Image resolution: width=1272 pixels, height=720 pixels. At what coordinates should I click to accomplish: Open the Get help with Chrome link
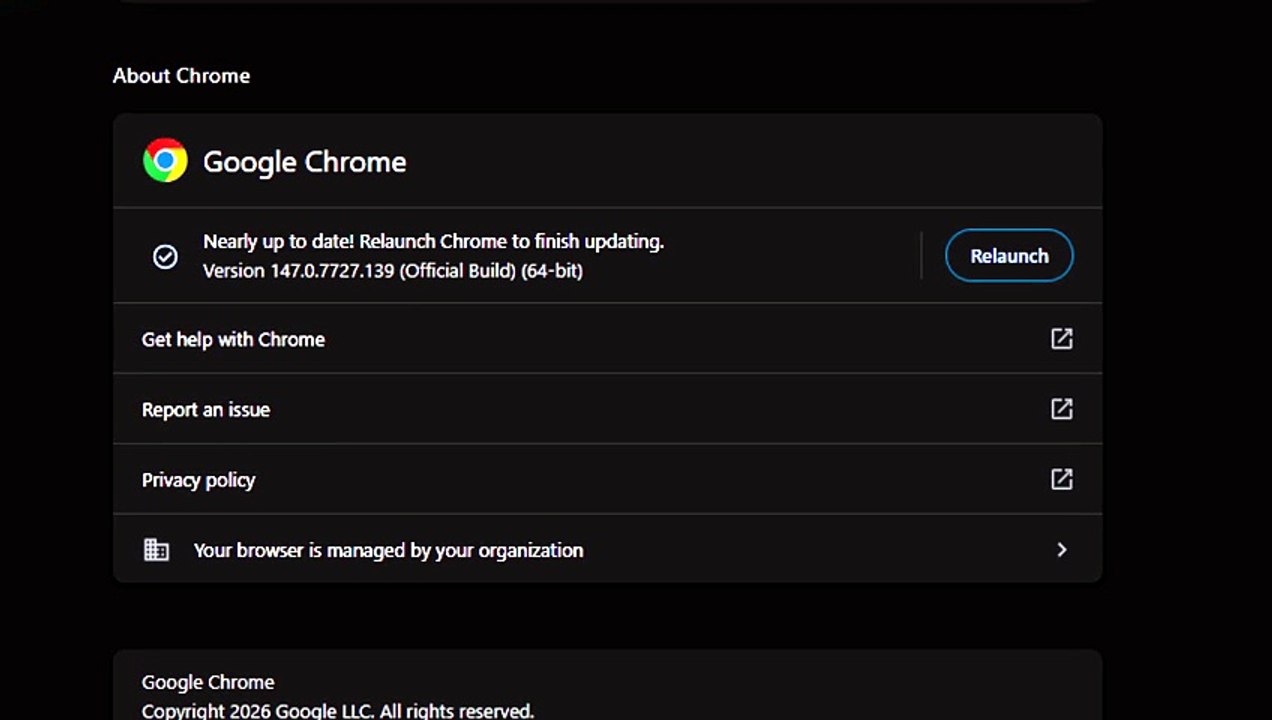607,339
